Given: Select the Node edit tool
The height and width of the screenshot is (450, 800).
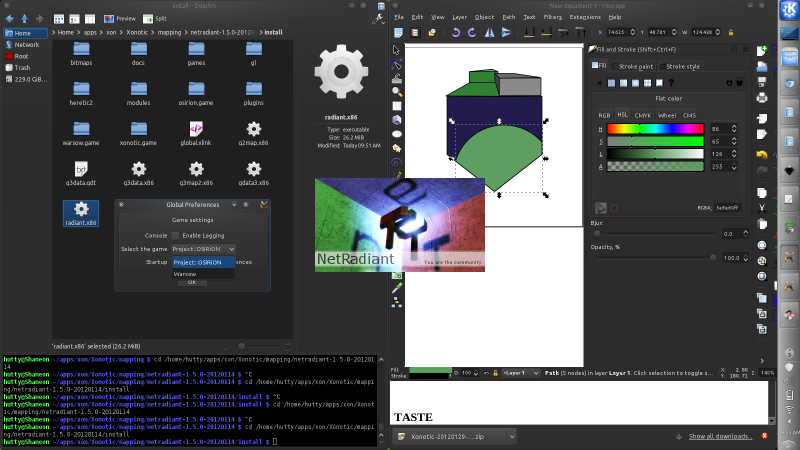Looking at the screenshot, I should pos(396,64).
